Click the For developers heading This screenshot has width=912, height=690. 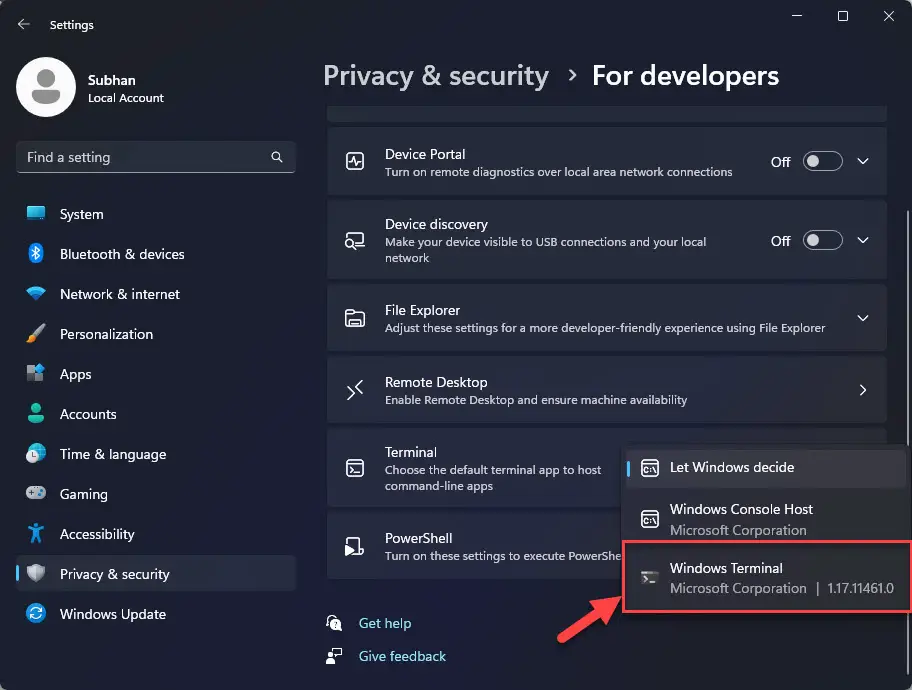[685, 76]
